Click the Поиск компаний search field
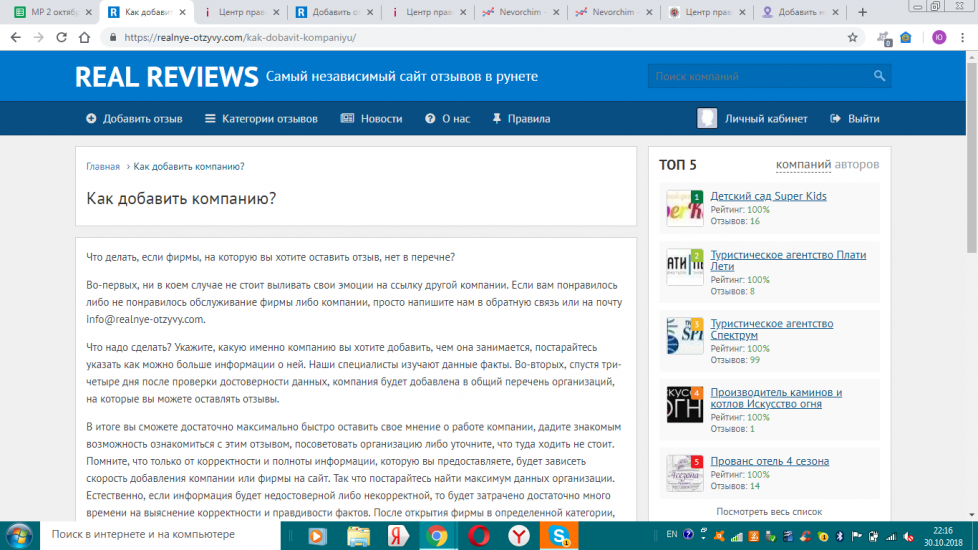978x550 pixels. (x=758, y=76)
